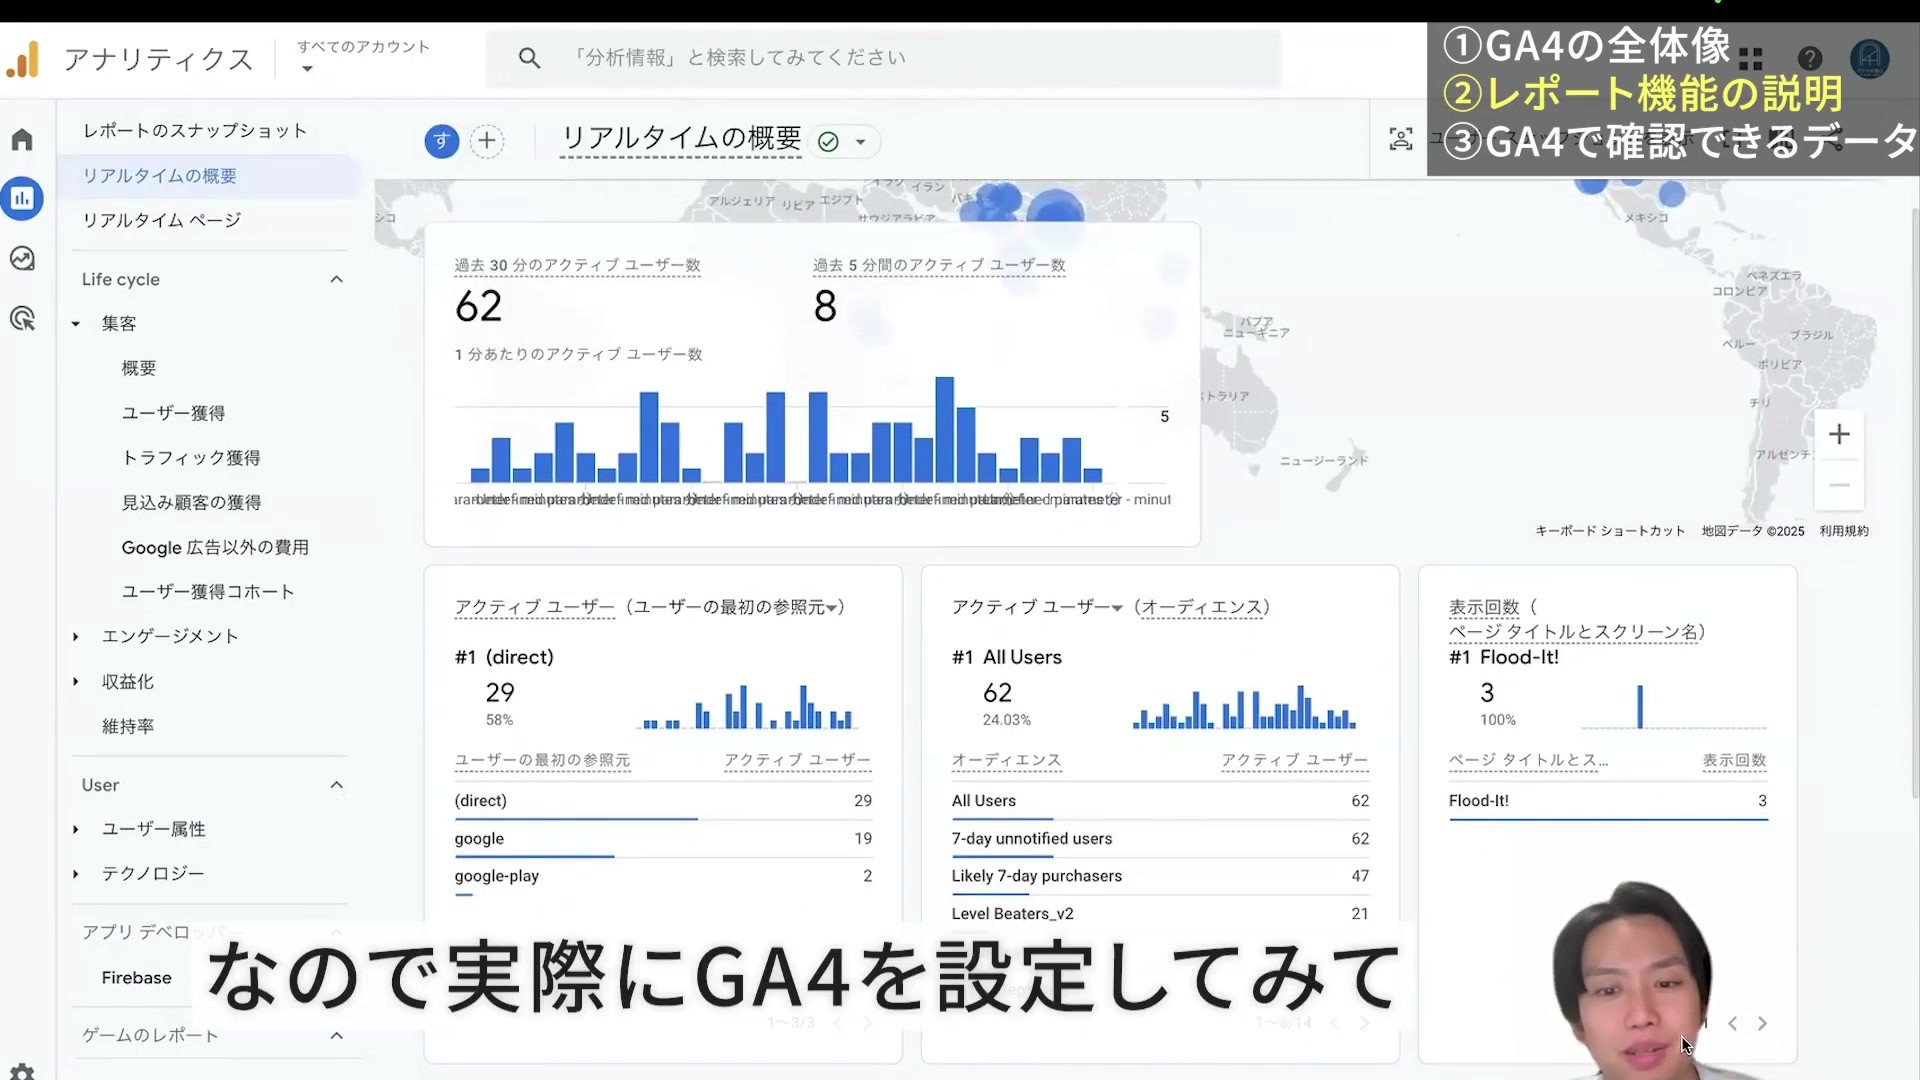Add a comparison with the plus button
This screenshot has height=1080, width=1920.
click(x=487, y=141)
